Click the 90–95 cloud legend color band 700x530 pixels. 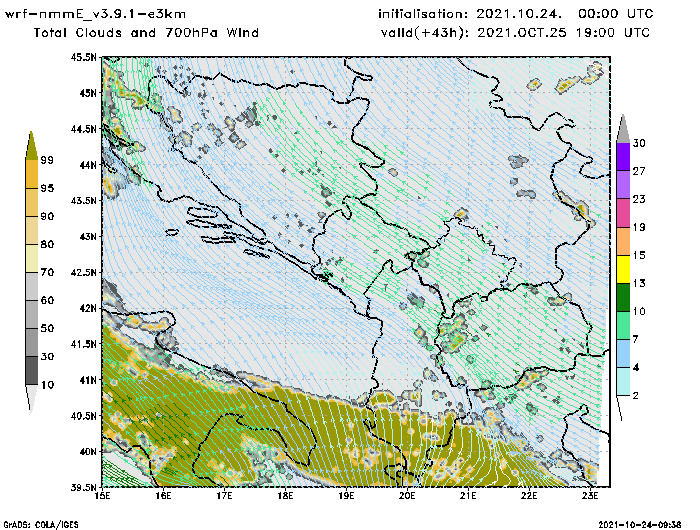pyautogui.click(x=32, y=202)
